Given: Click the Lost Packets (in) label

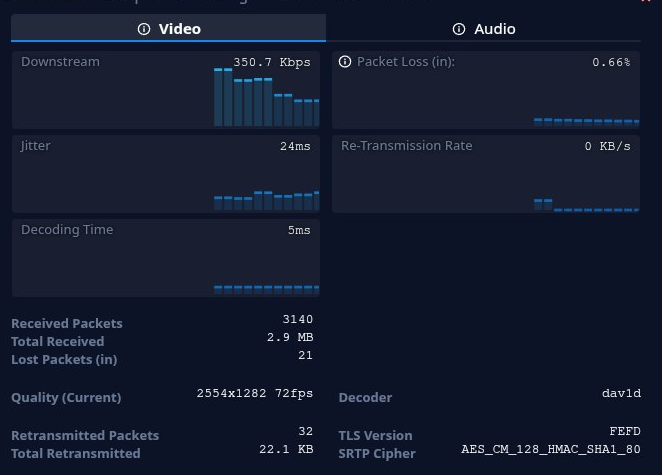Looking at the screenshot, I should coord(64,359).
